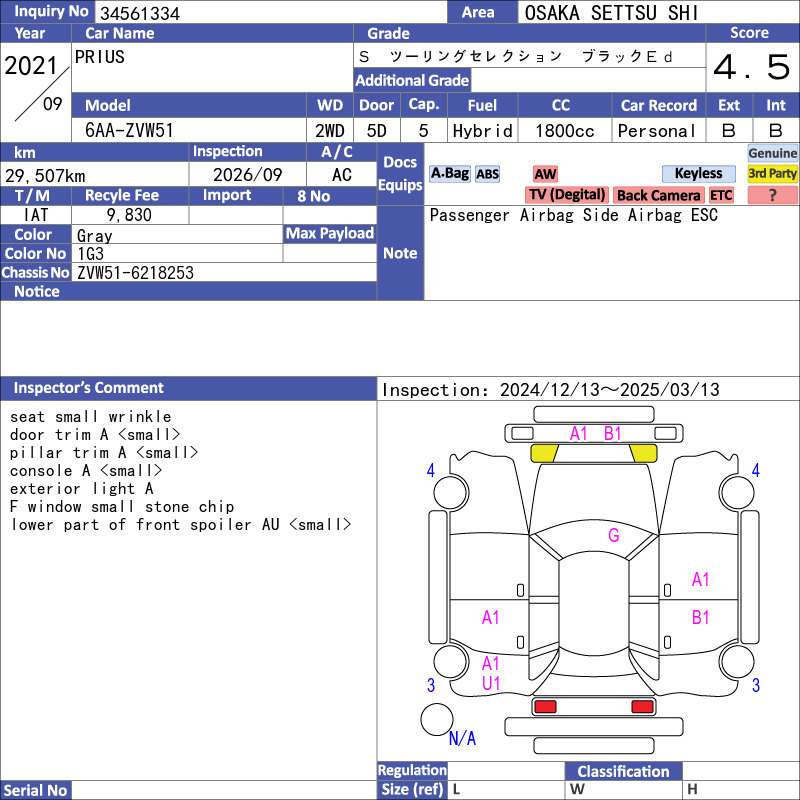The height and width of the screenshot is (800, 800).
Task: Click the G mark on the windshield
Action: [x=613, y=536]
